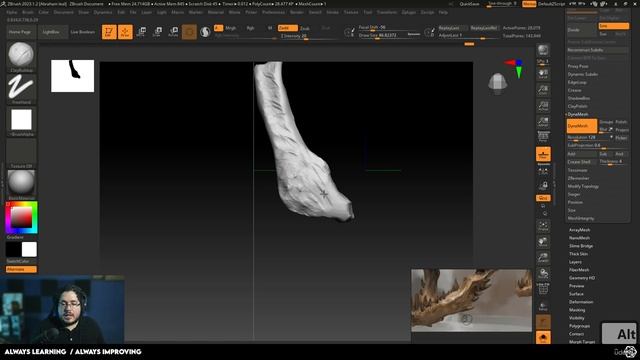This screenshot has width=640, height=360.
Task: Expand the Surface subpalette
Action: [x=576, y=294]
